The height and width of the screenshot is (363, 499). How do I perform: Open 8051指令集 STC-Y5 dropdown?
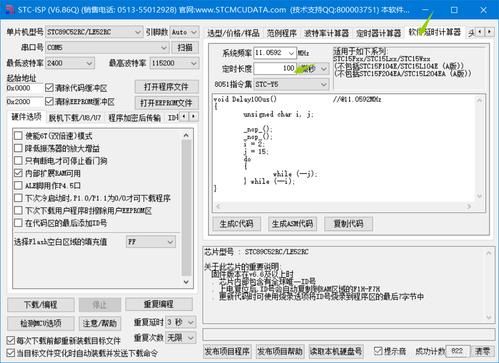(x=291, y=84)
